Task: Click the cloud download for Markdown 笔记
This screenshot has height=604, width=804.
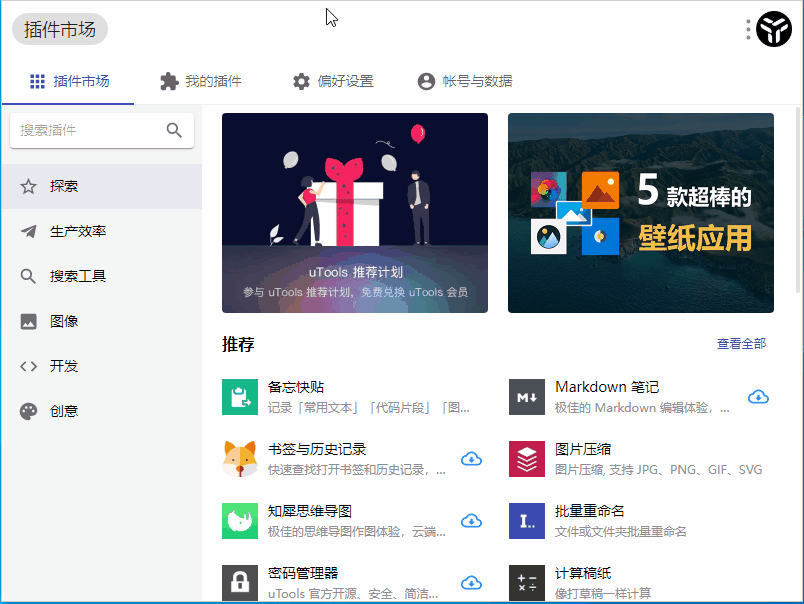Action: (x=758, y=397)
